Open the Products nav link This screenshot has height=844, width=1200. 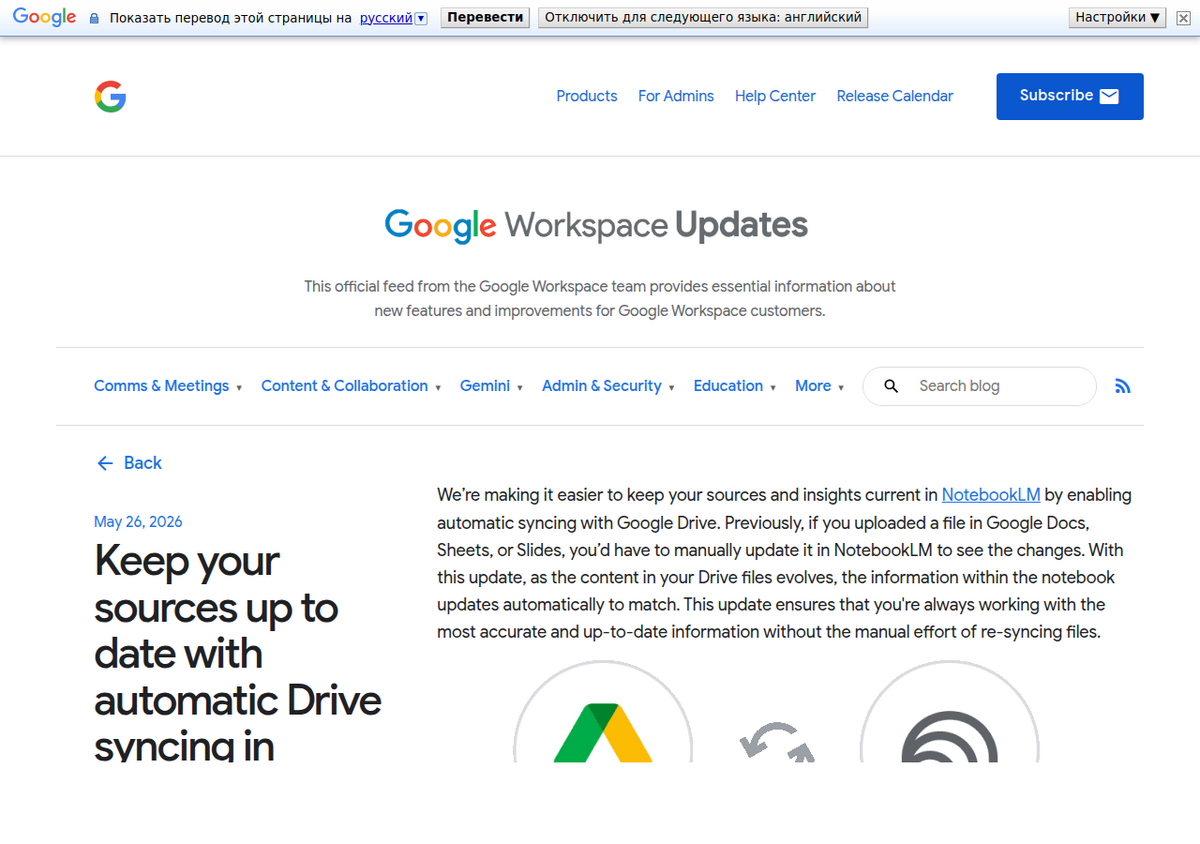pos(587,96)
